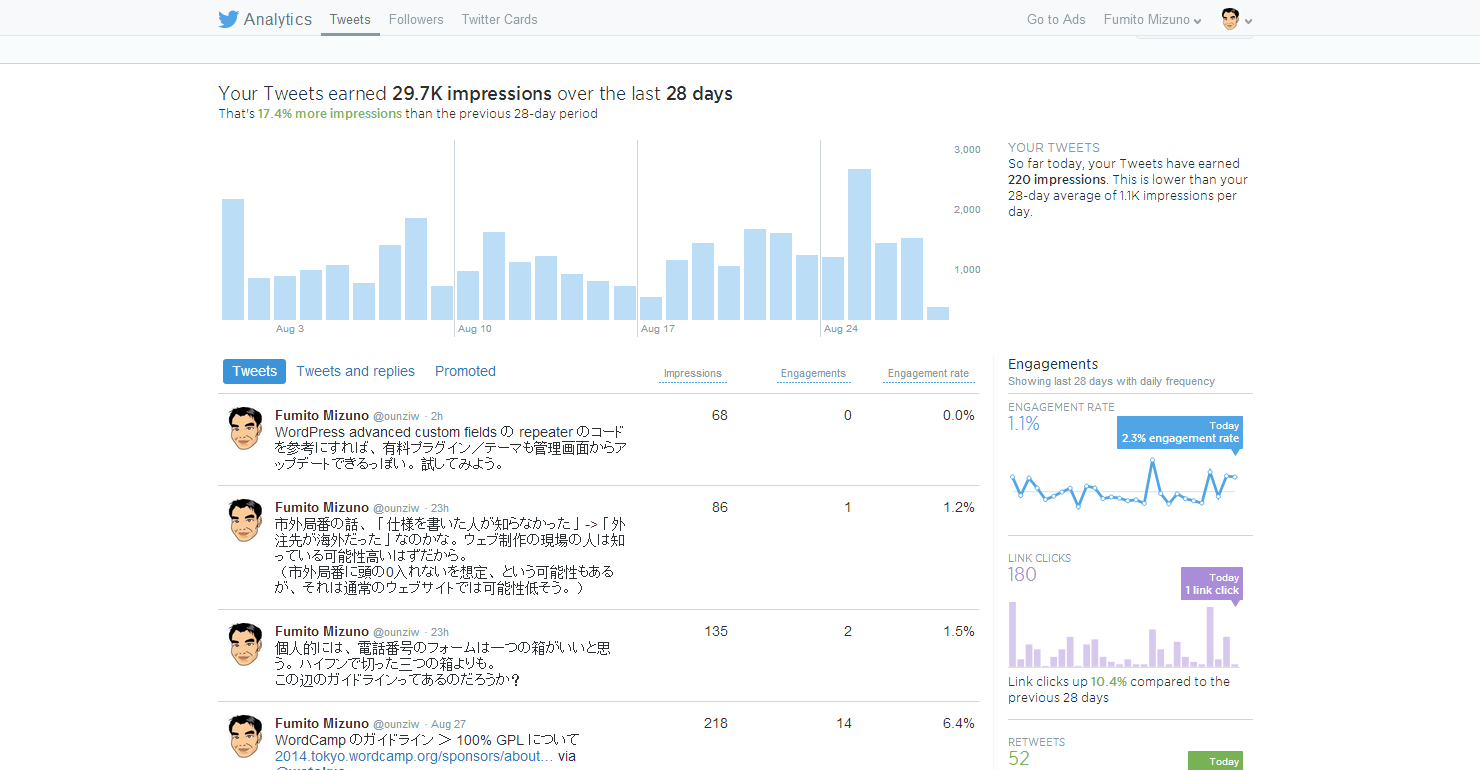Image resolution: width=1480 pixels, height=770 pixels.
Task: Click the Aug 24 label on the chart axis
Action: pos(840,329)
